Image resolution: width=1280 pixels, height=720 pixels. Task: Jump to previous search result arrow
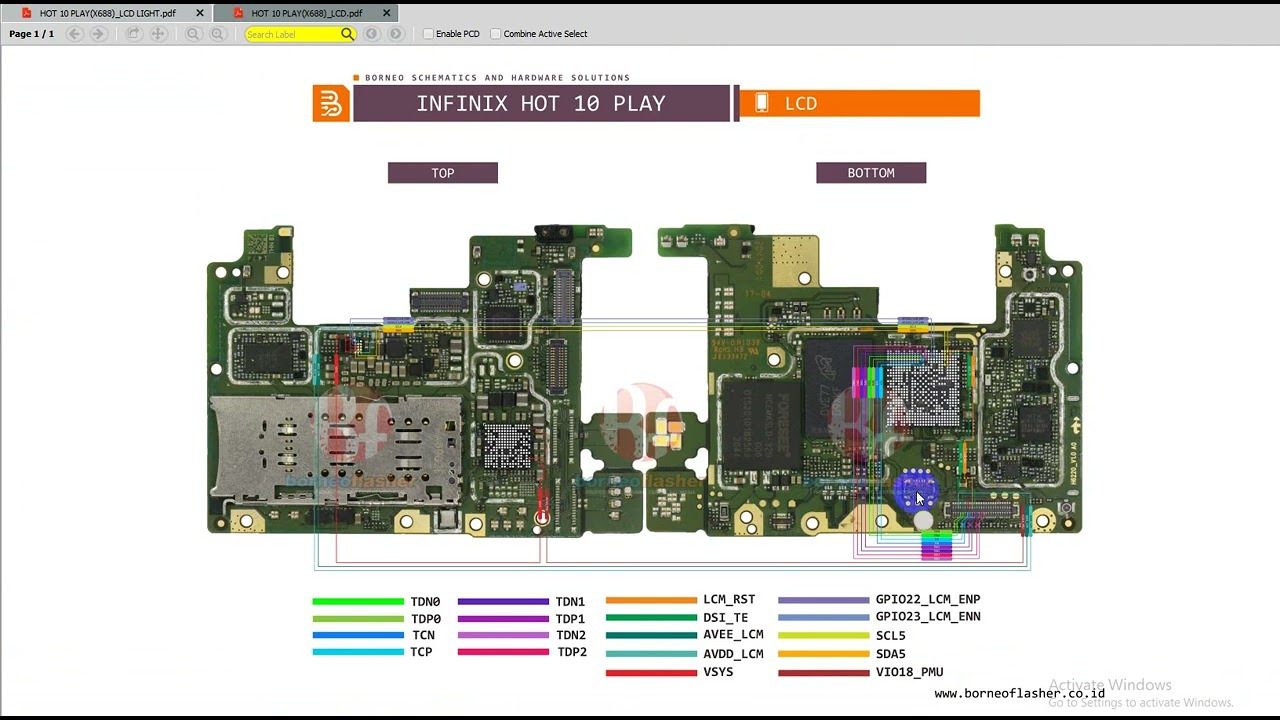click(371, 34)
